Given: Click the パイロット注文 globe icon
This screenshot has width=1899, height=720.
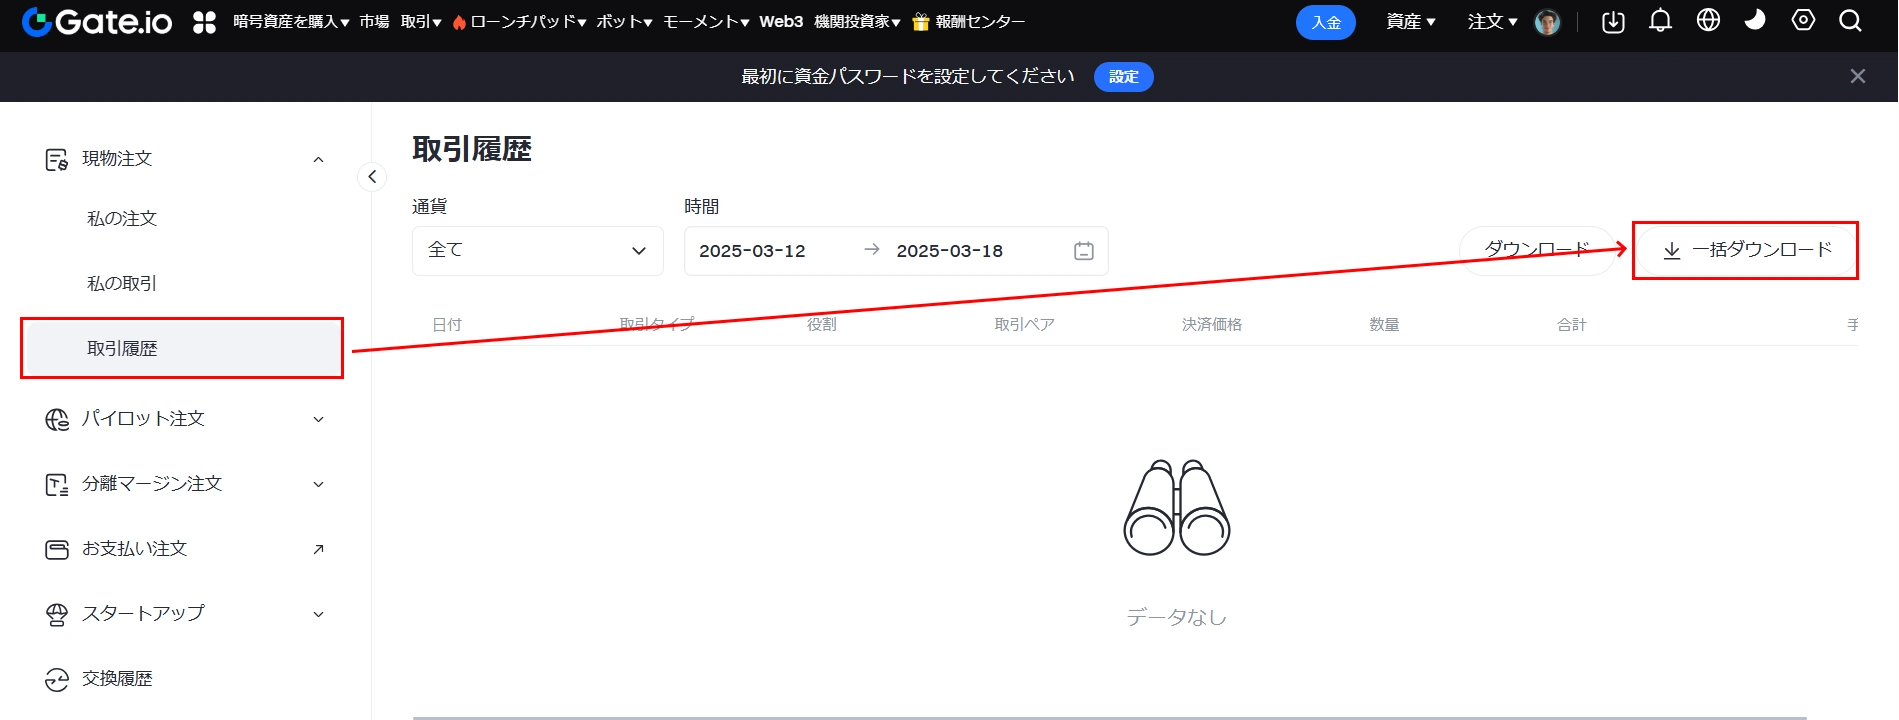Looking at the screenshot, I should [57, 419].
